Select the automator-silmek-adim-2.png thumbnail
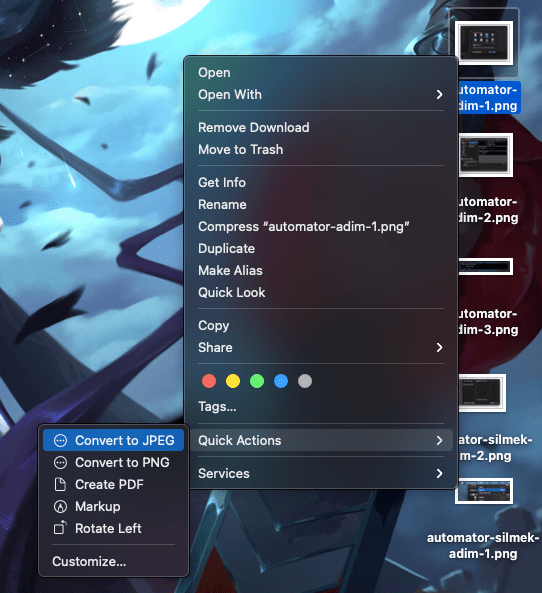 pos(482,393)
